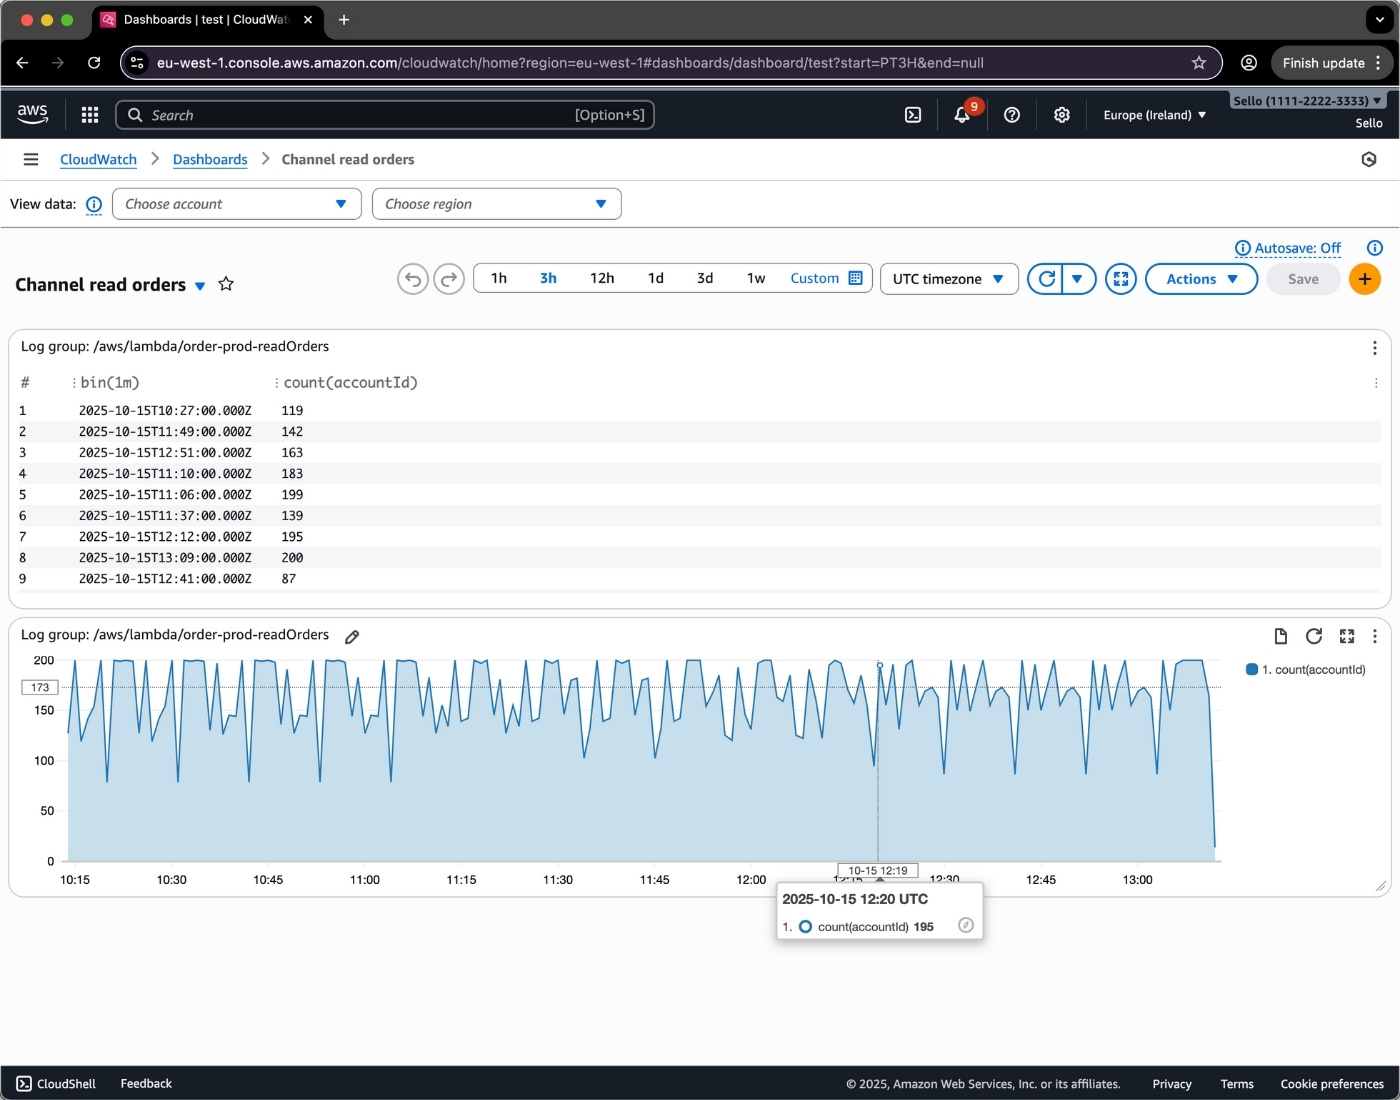Toggle the count(accountId) legend entry
1400x1100 pixels.
pos(1305,669)
